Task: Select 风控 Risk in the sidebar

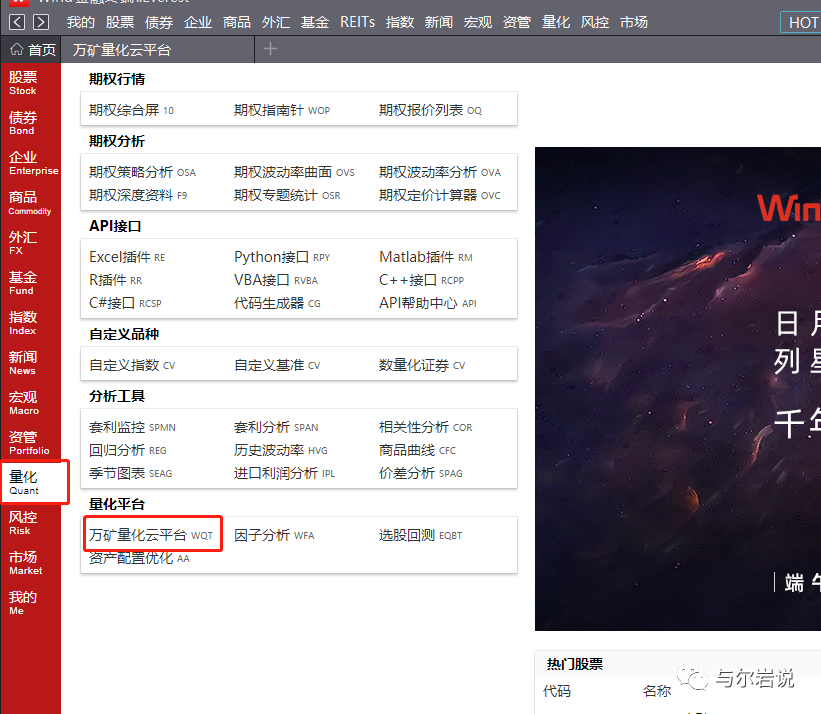Action: coord(23,523)
